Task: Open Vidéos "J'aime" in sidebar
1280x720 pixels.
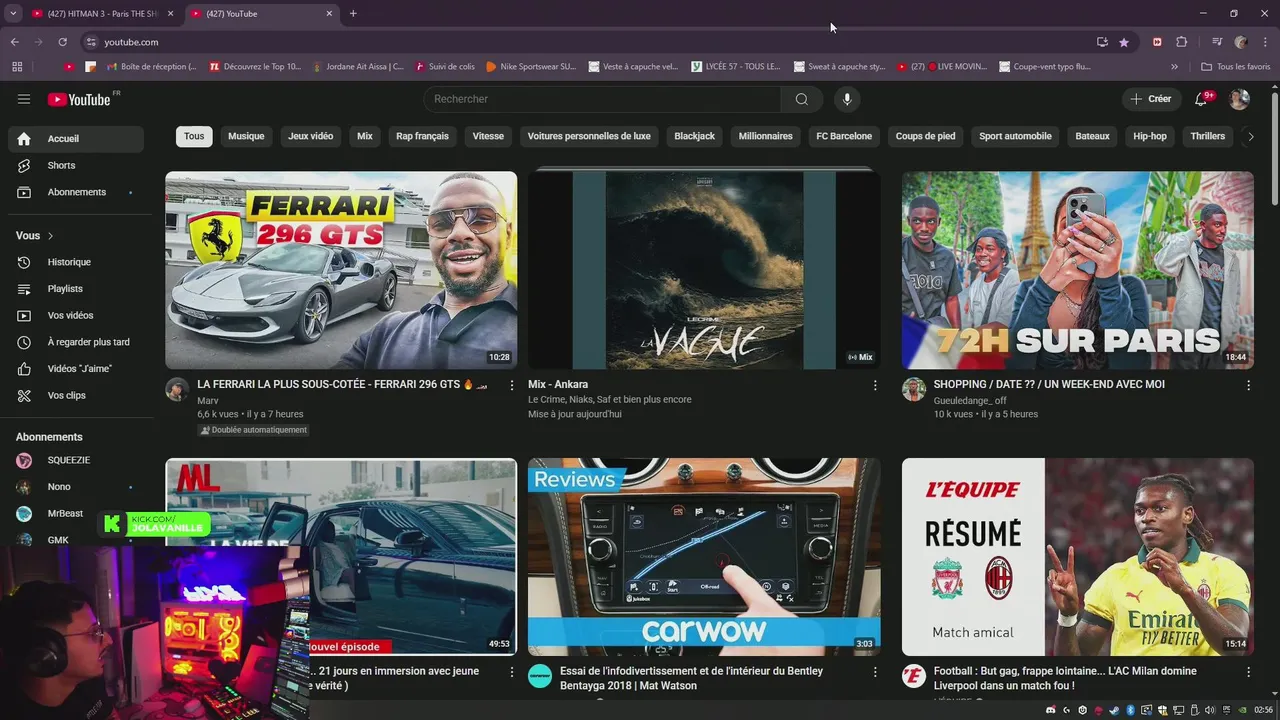Action: tap(76, 369)
